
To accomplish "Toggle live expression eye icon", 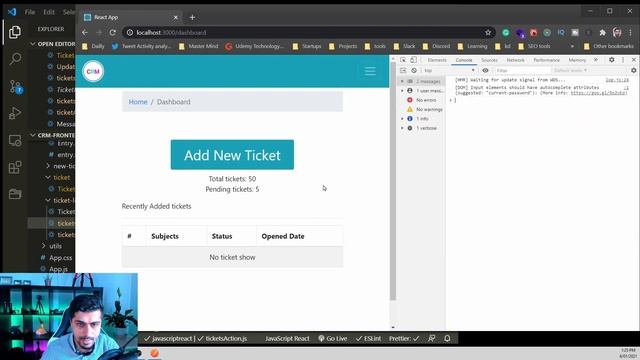I will pyautogui.click(x=485, y=70).
